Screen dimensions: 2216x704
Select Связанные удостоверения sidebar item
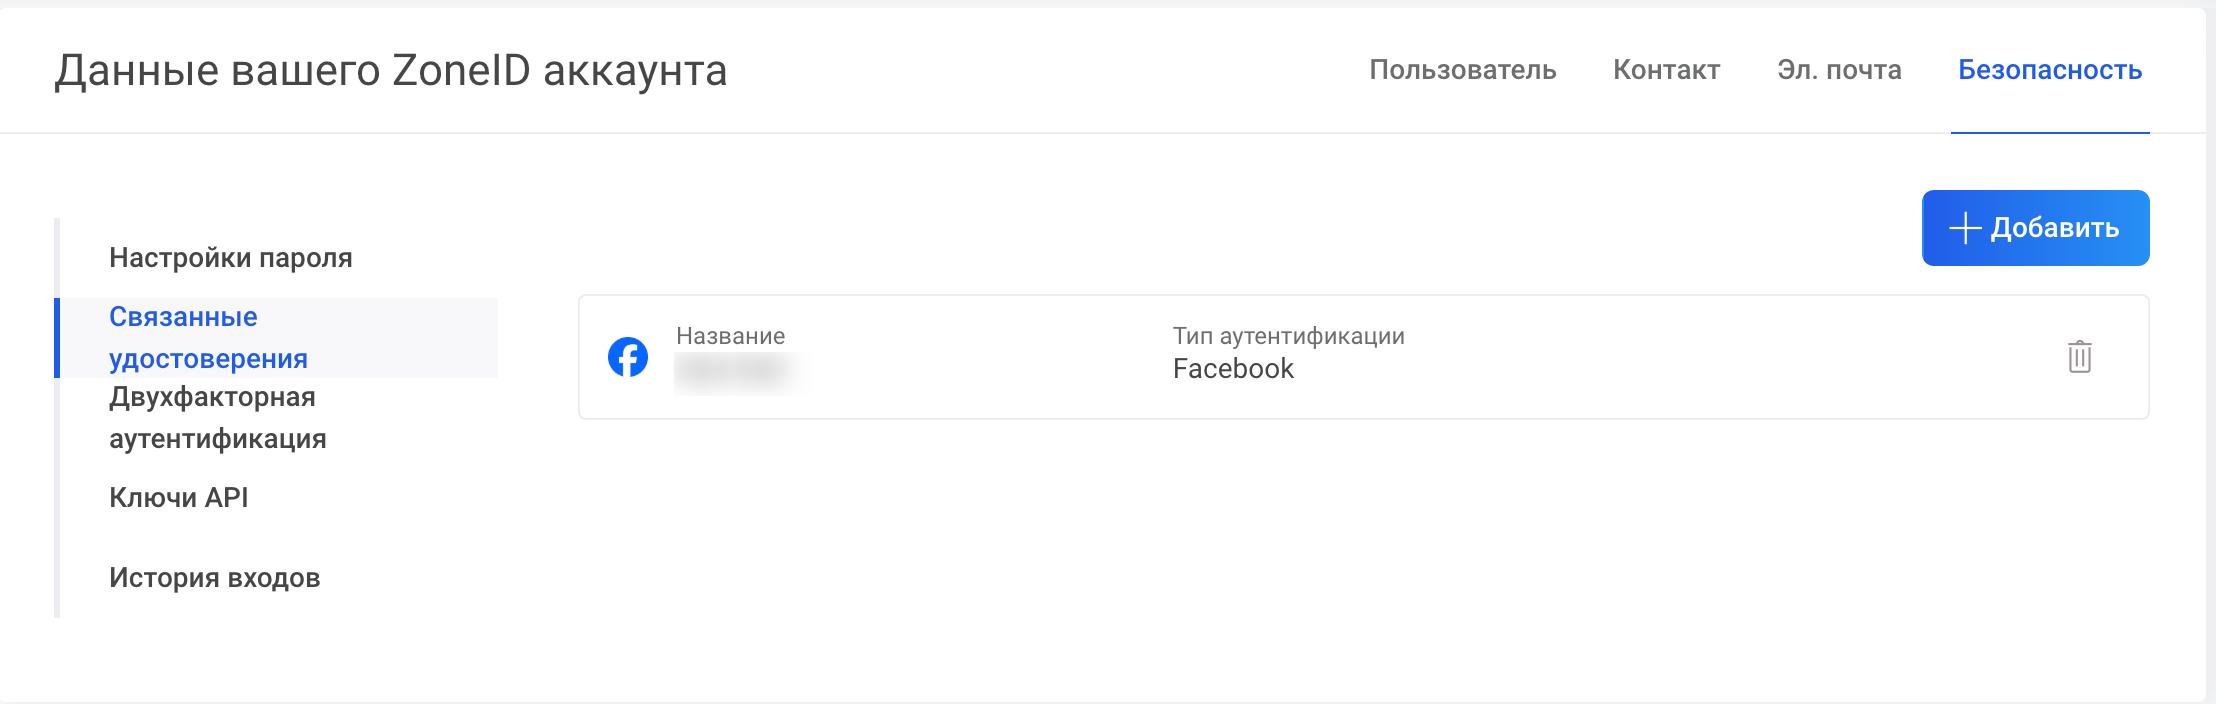click(x=208, y=338)
